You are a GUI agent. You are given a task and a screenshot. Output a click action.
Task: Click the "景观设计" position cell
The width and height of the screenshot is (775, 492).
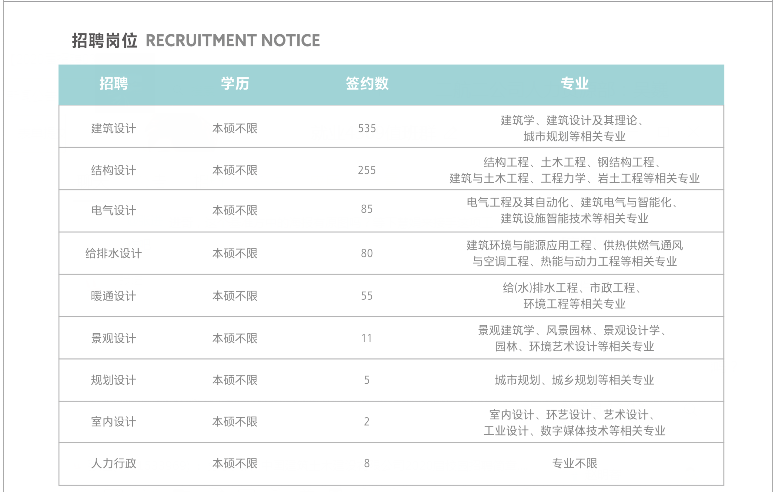[114, 338]
